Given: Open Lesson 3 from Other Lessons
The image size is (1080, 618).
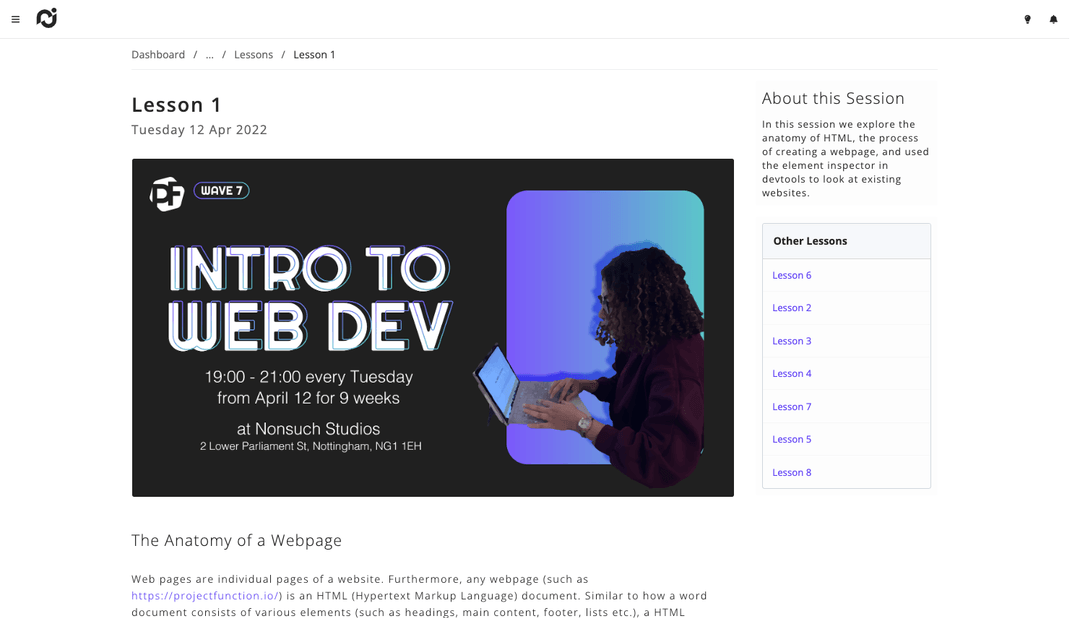Looking at the screenshot, I should click(791, 341).
